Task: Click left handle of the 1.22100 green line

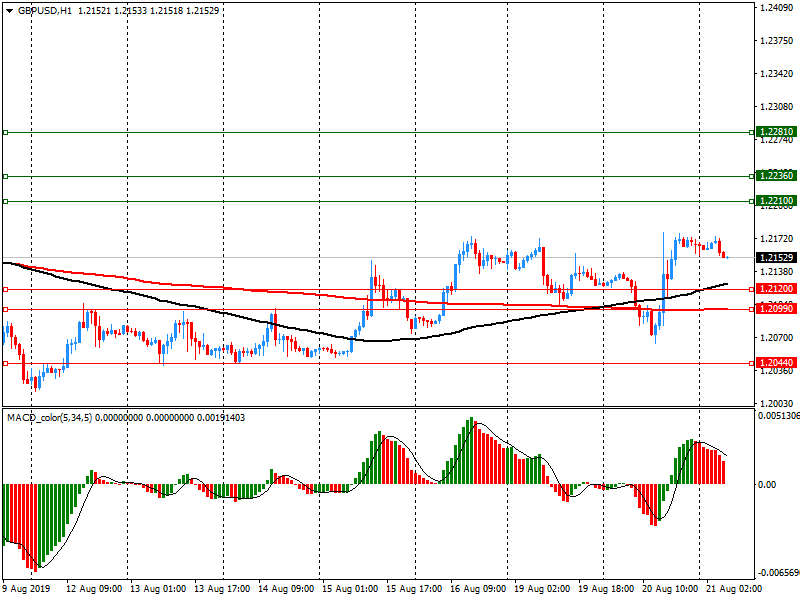Action: 6,202
